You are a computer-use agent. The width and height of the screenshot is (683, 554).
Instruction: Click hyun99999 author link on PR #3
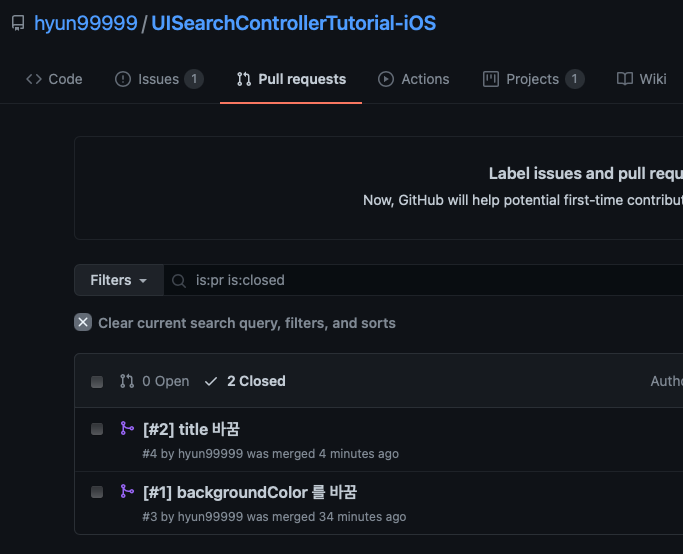pyautogui.click(x=210, y=517)
